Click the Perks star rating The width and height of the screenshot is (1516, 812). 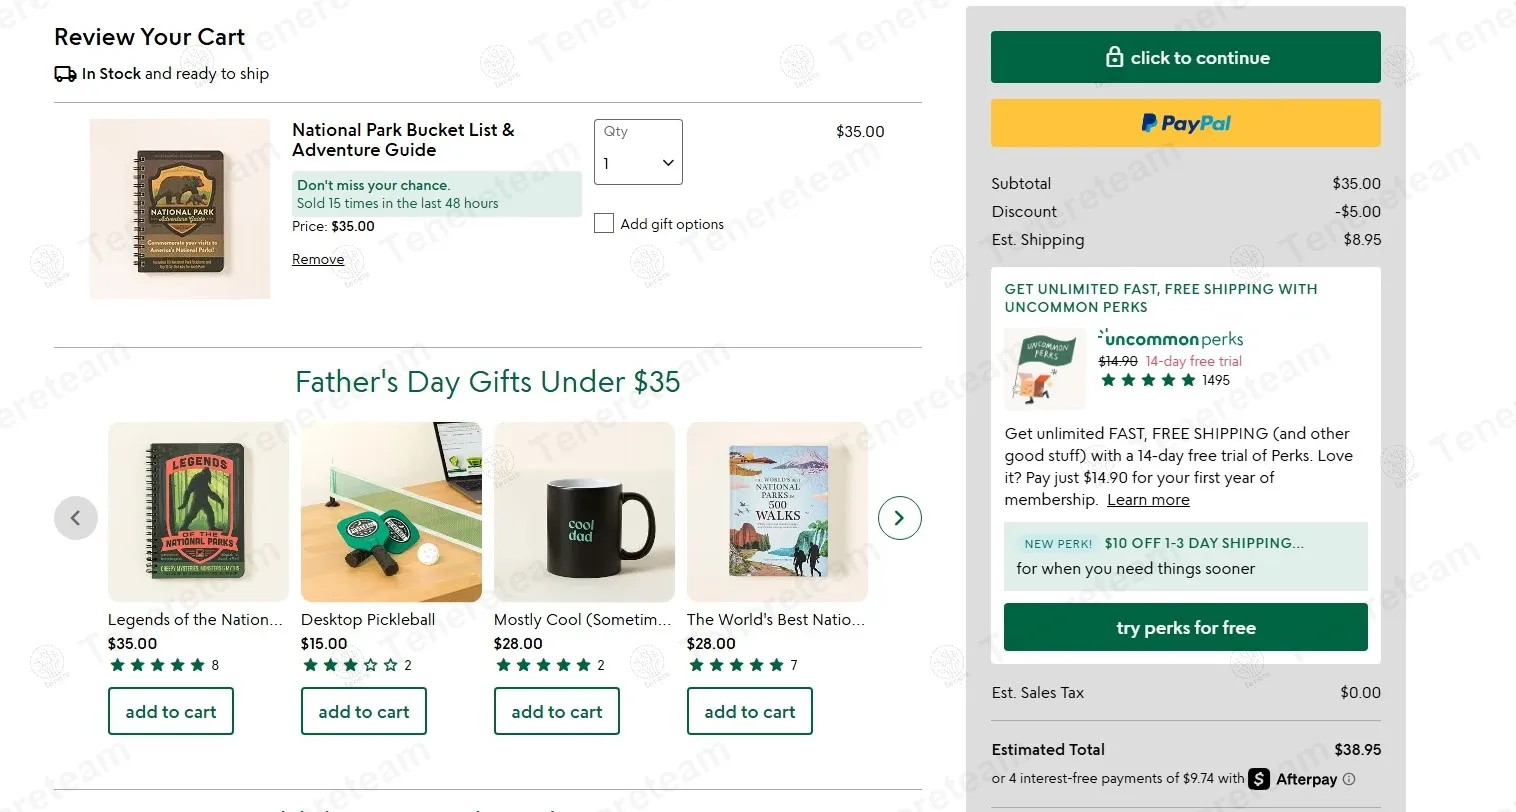pyautogui.click(x=1148, y=380)
